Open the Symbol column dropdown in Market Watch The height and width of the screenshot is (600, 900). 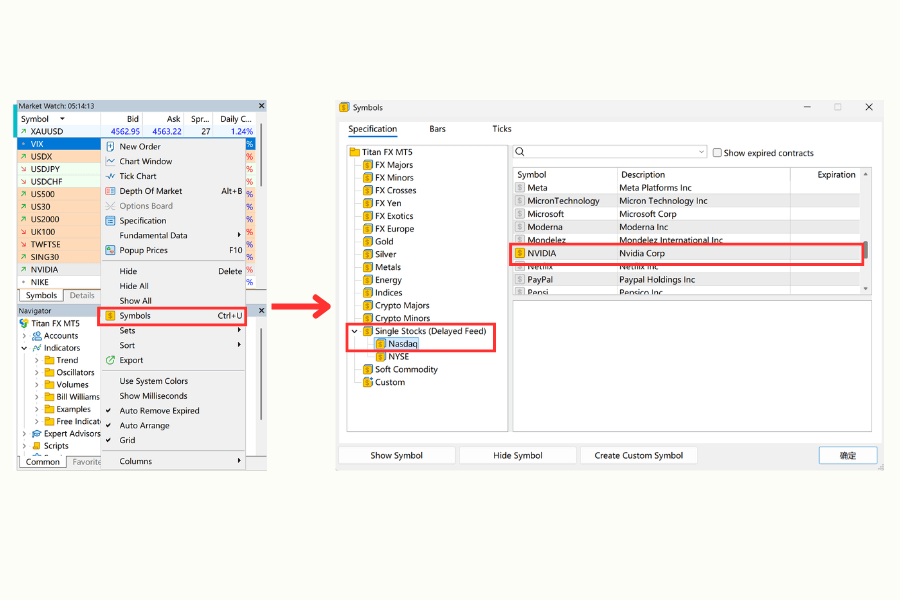point(62,119)
